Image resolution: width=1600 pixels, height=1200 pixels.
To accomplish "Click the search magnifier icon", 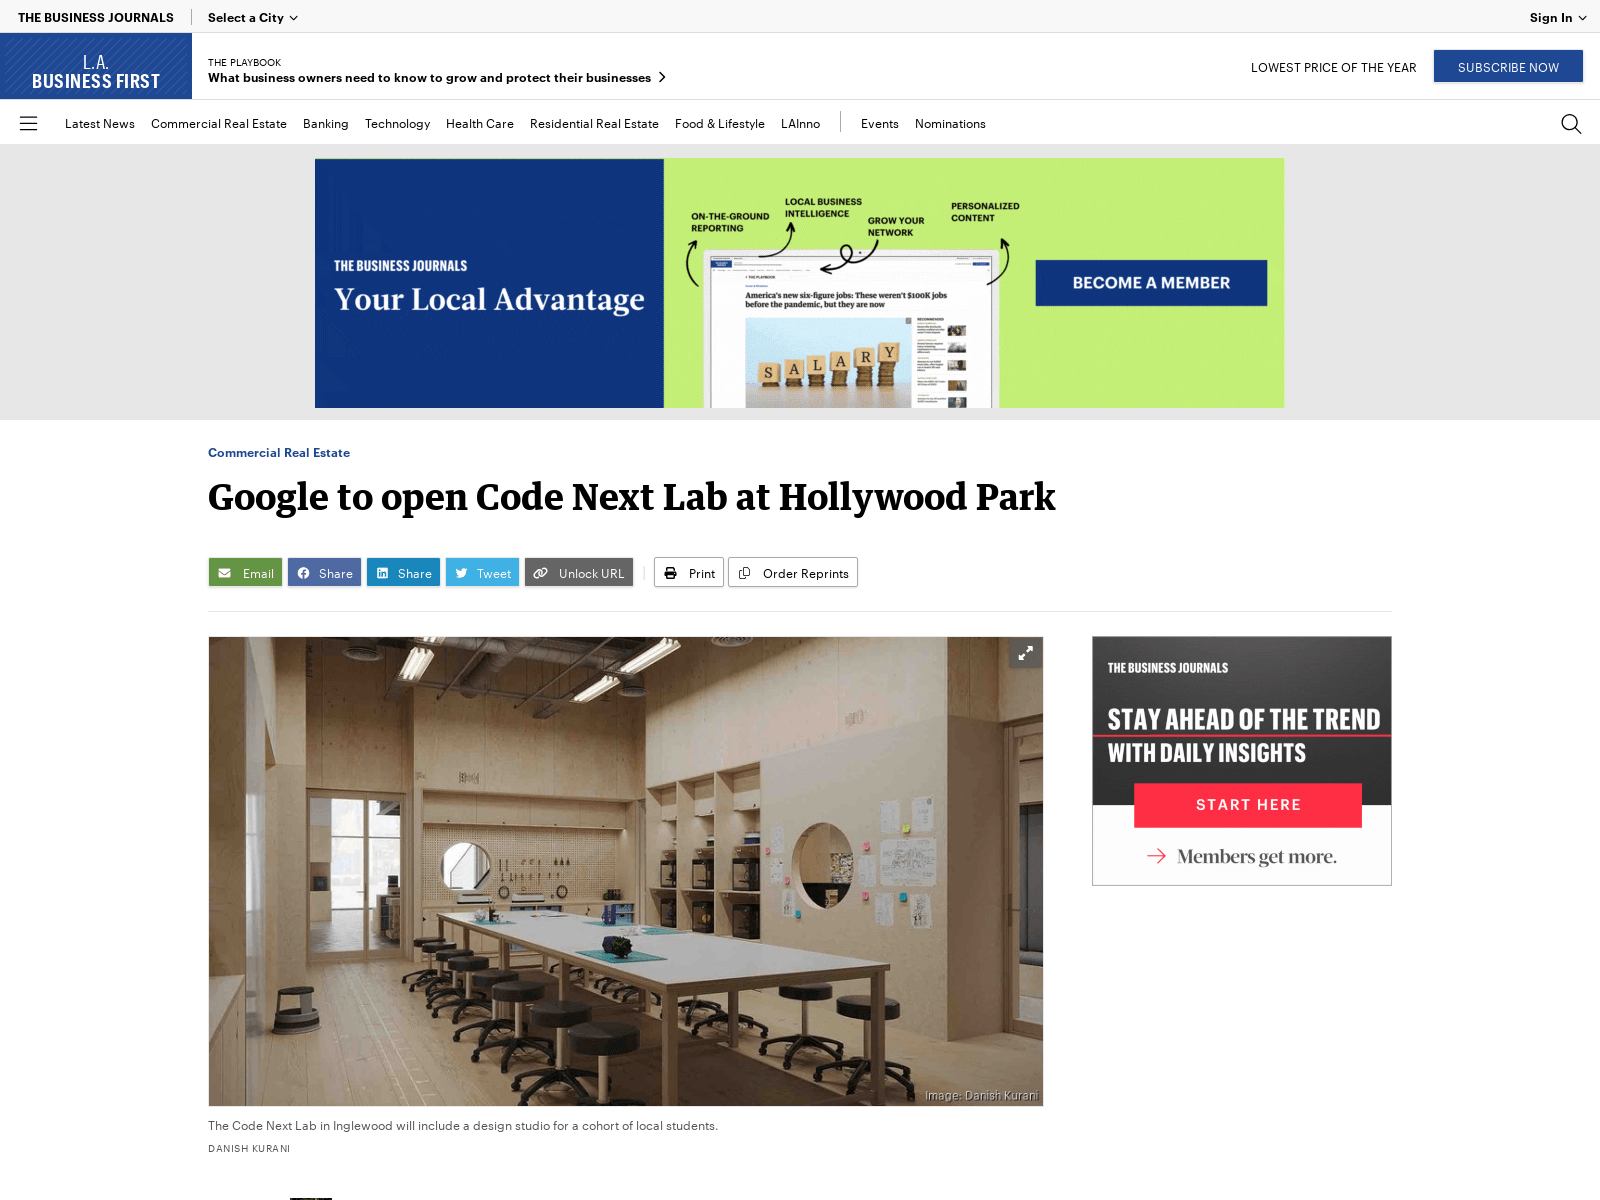I will 1571,123.
